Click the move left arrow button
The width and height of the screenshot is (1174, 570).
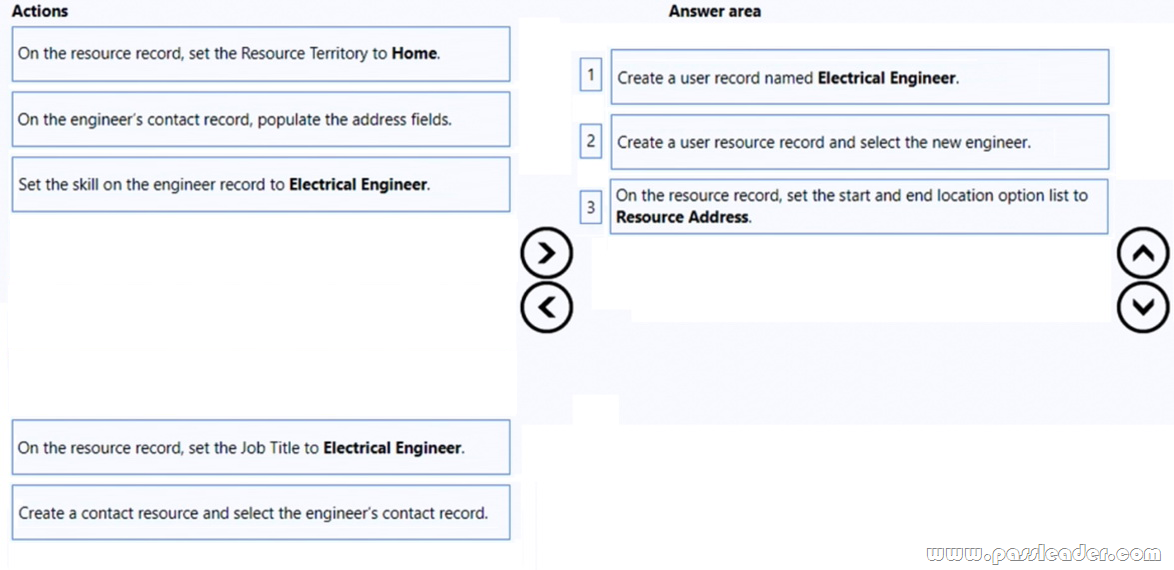tap(546, 306)
